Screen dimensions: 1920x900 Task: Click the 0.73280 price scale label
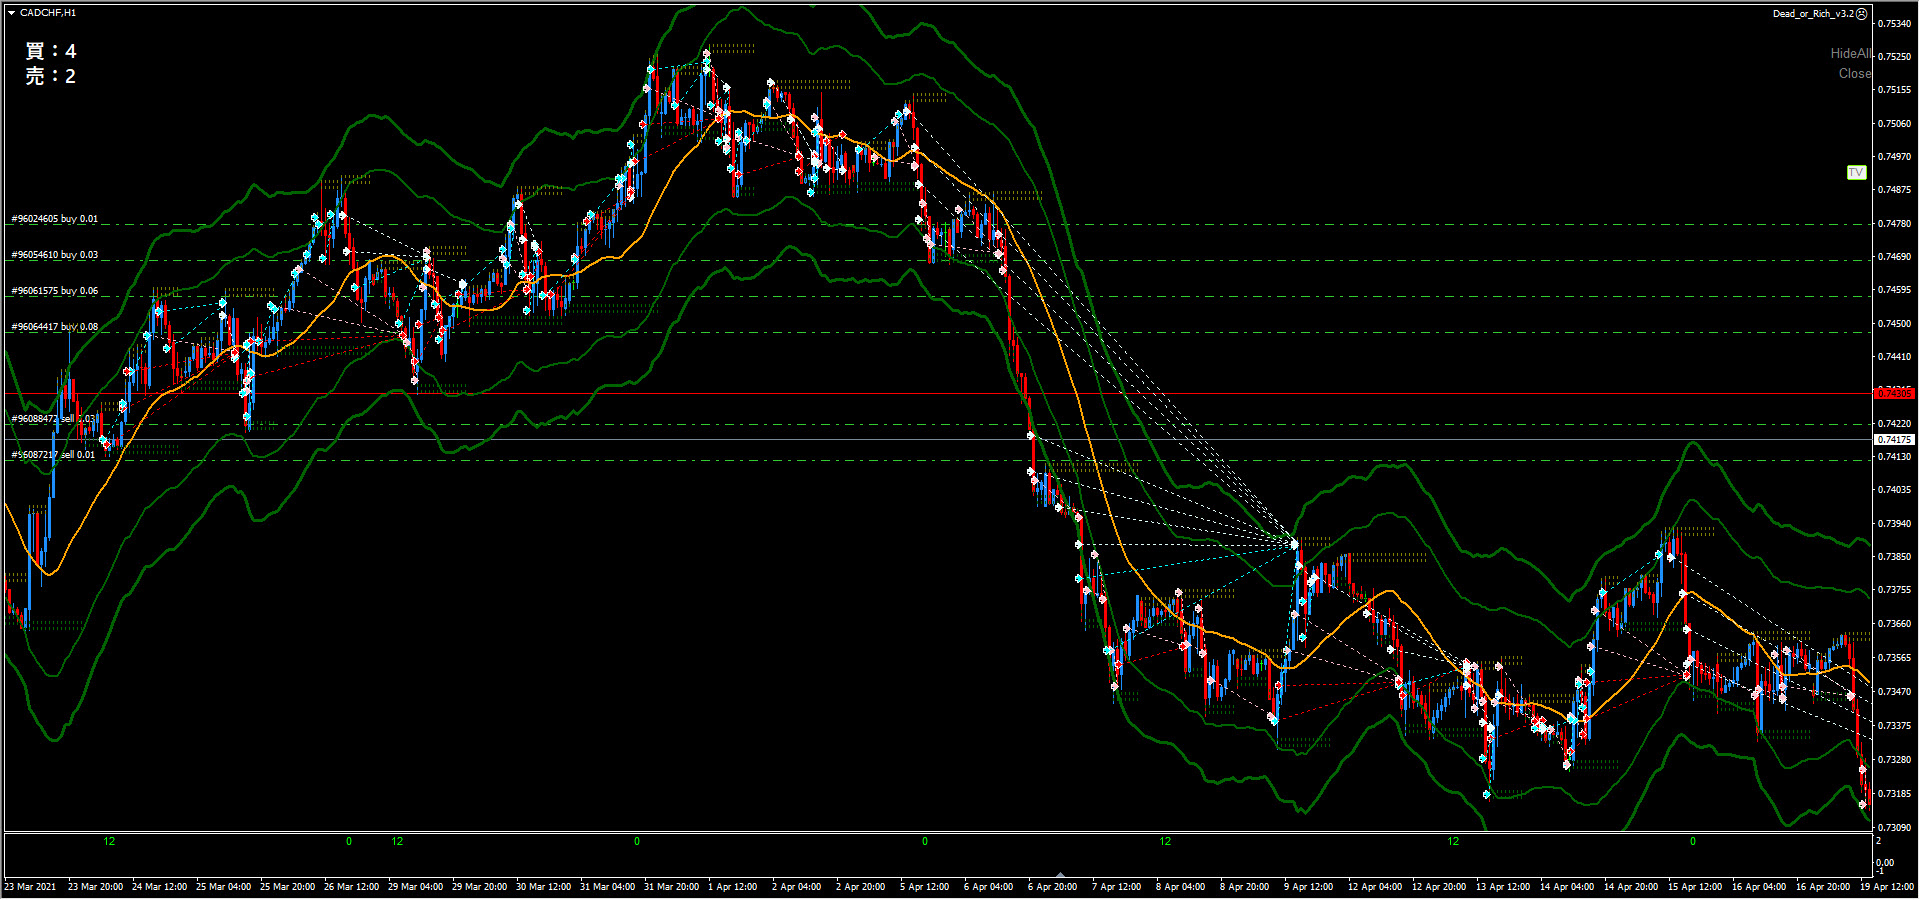pos(1894,760)
